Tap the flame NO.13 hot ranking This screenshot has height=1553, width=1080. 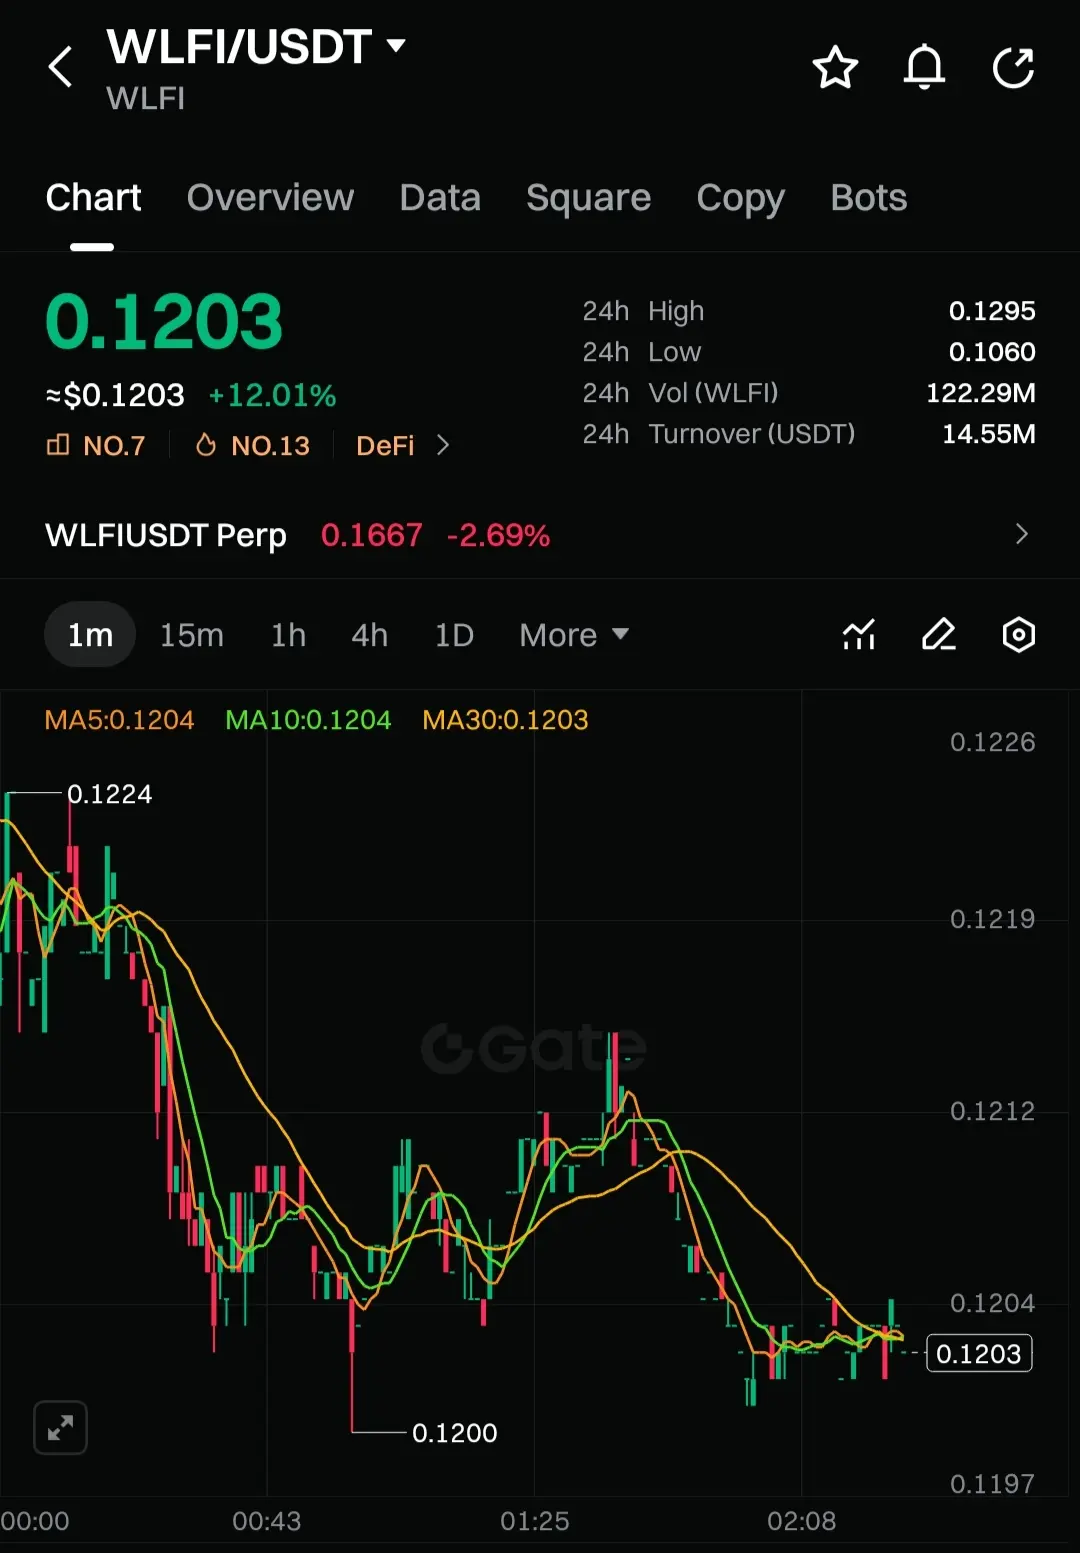[252, 445]
